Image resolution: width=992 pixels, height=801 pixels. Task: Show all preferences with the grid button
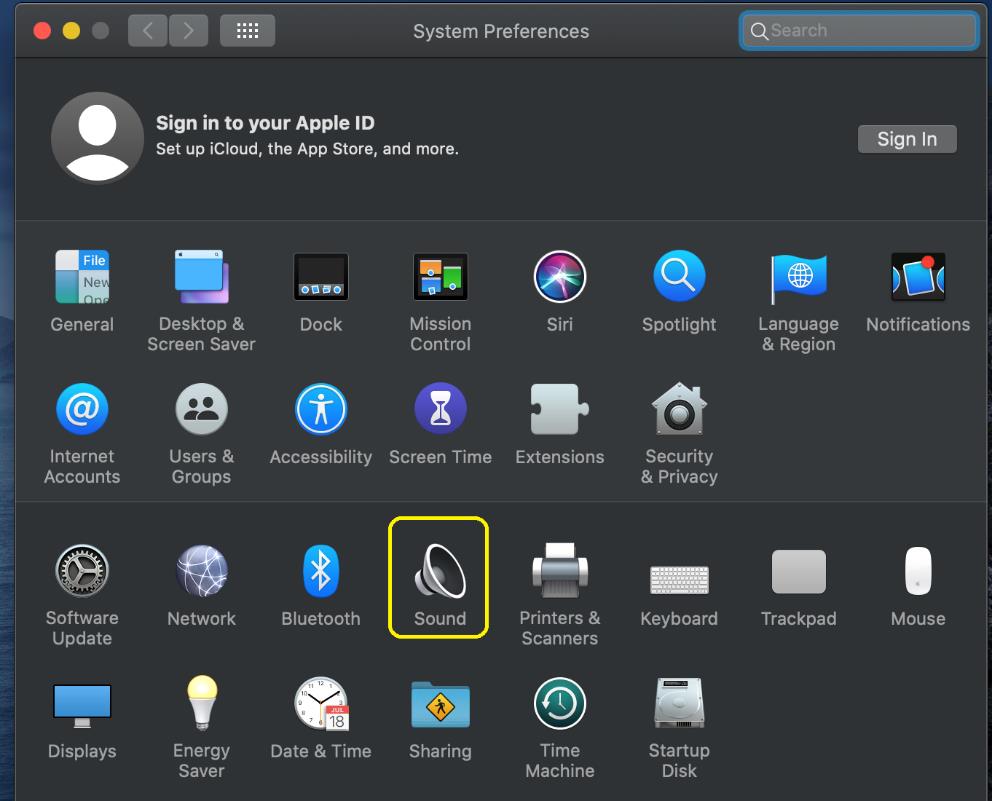(247, 30)
